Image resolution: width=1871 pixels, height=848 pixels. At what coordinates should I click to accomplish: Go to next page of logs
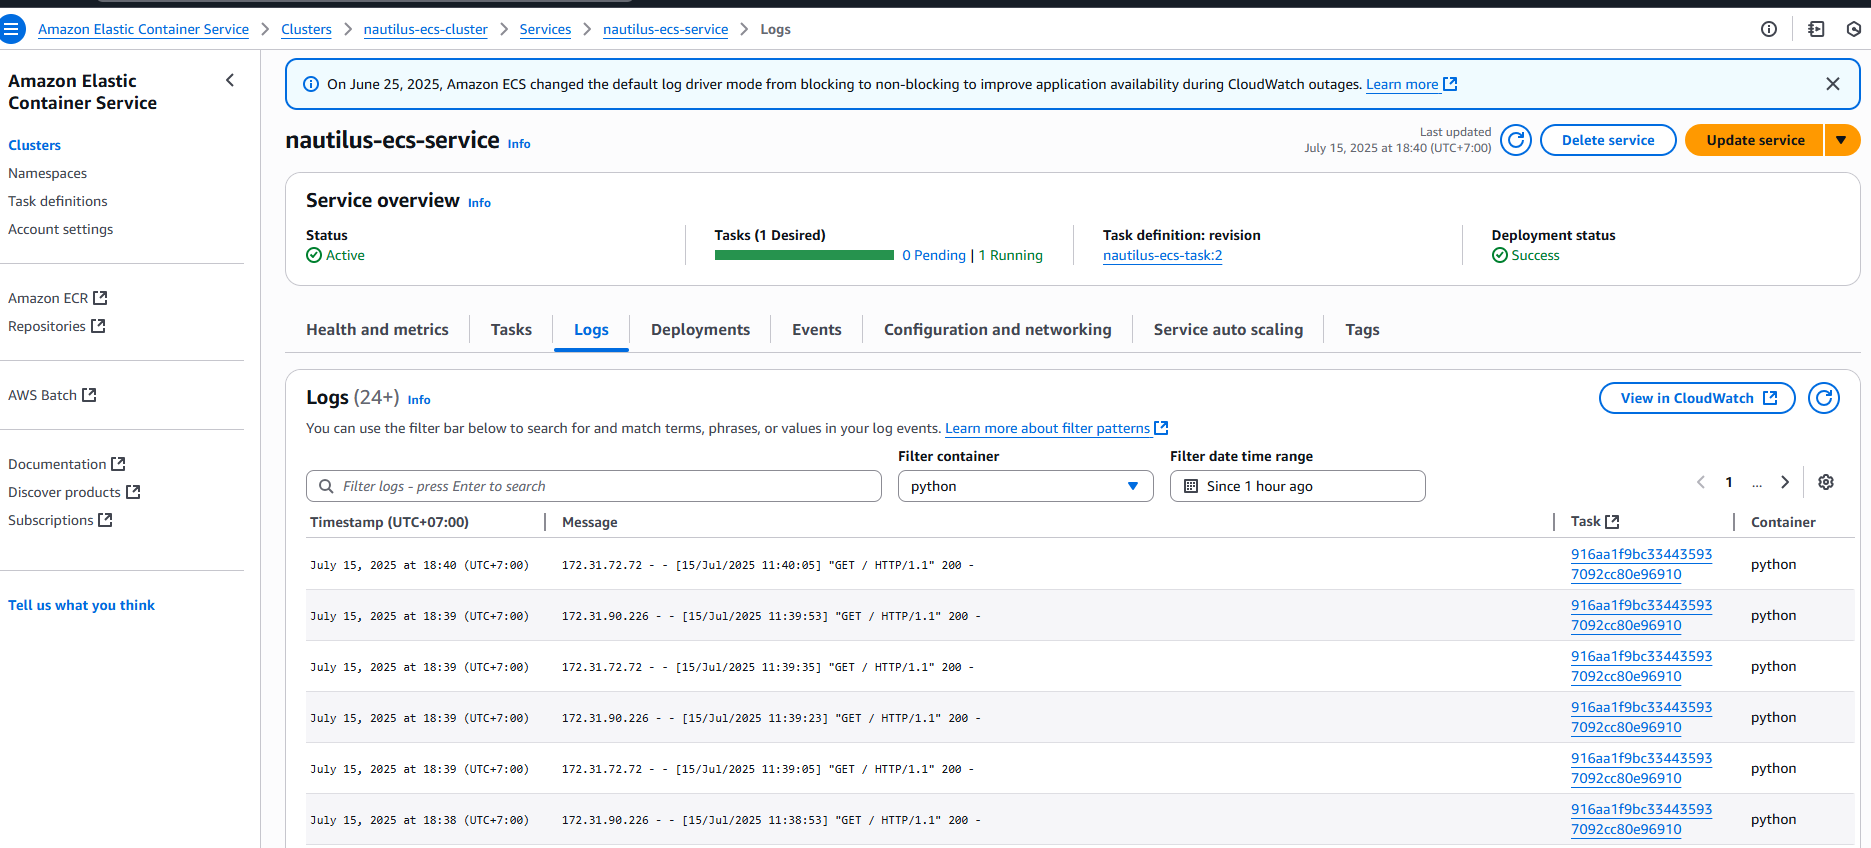click(1785, 482)
